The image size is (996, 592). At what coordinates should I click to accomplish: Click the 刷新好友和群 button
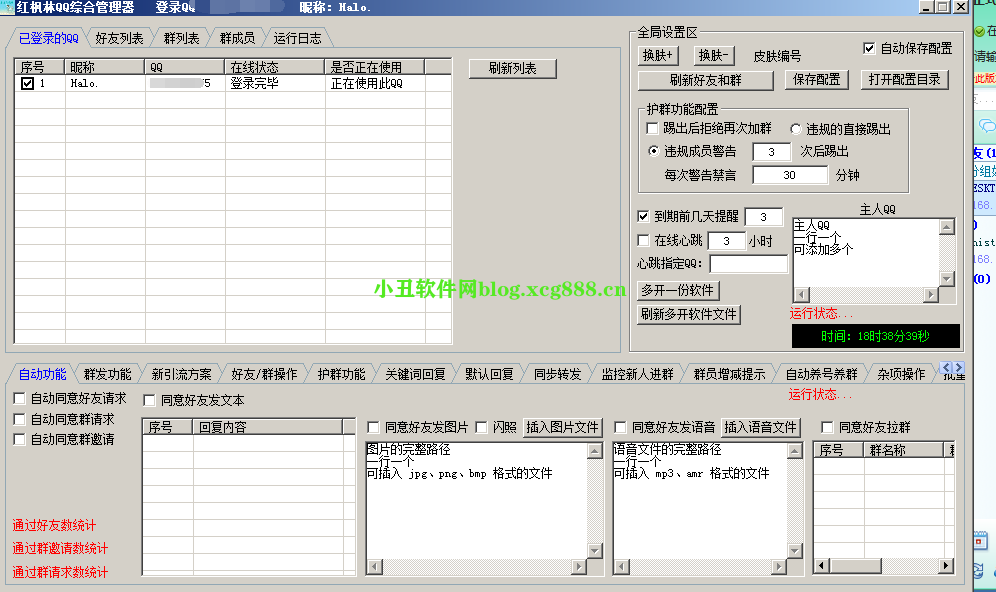[x=706, y=80]
